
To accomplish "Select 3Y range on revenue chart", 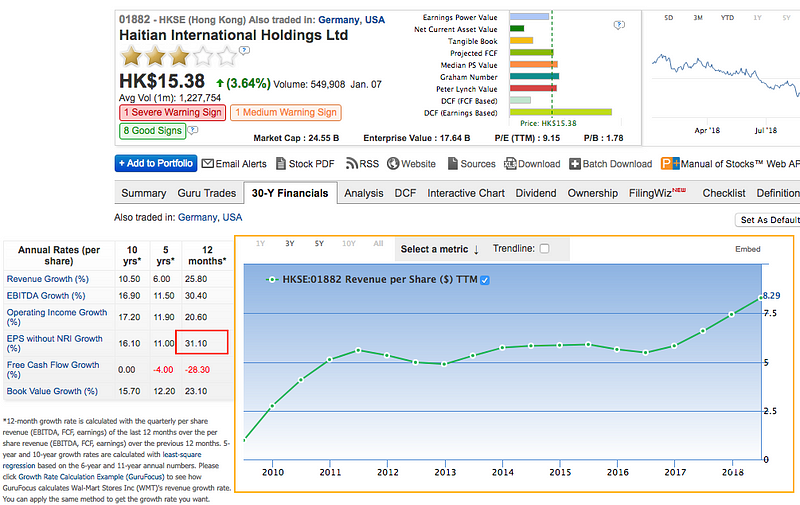I will pos(290,244).
